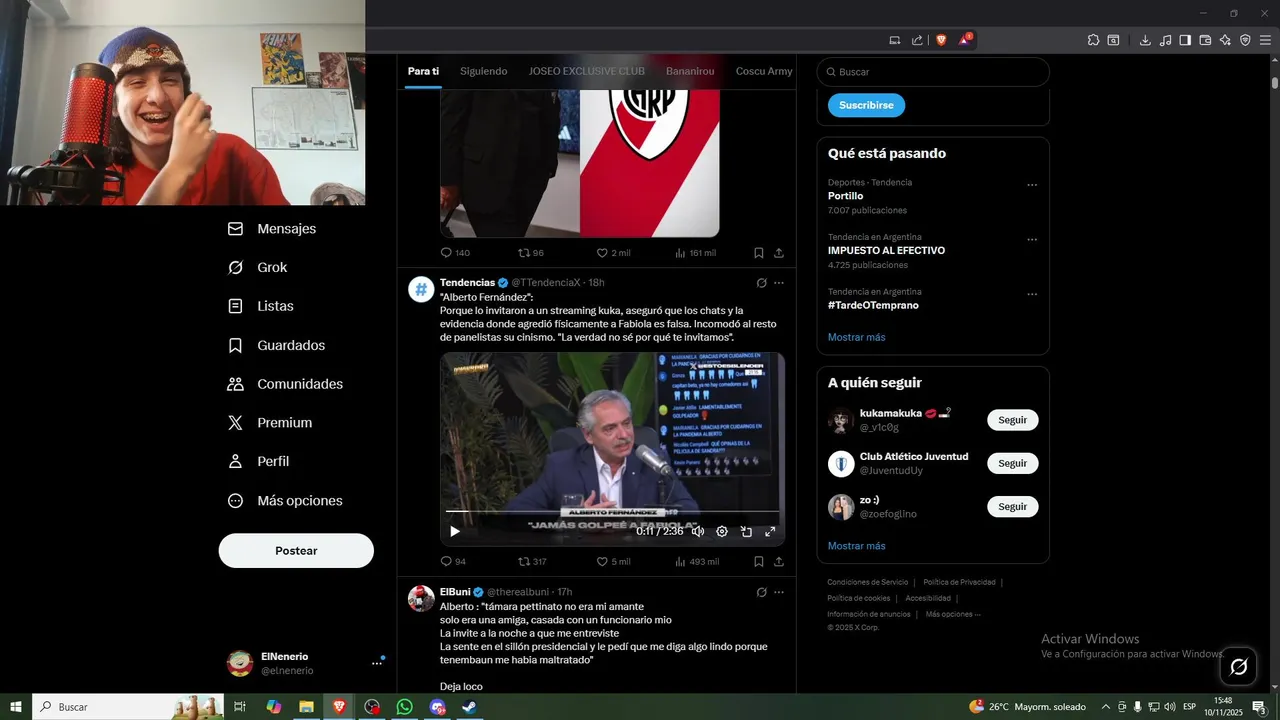Click the Postear button

(x=296, y=551)
